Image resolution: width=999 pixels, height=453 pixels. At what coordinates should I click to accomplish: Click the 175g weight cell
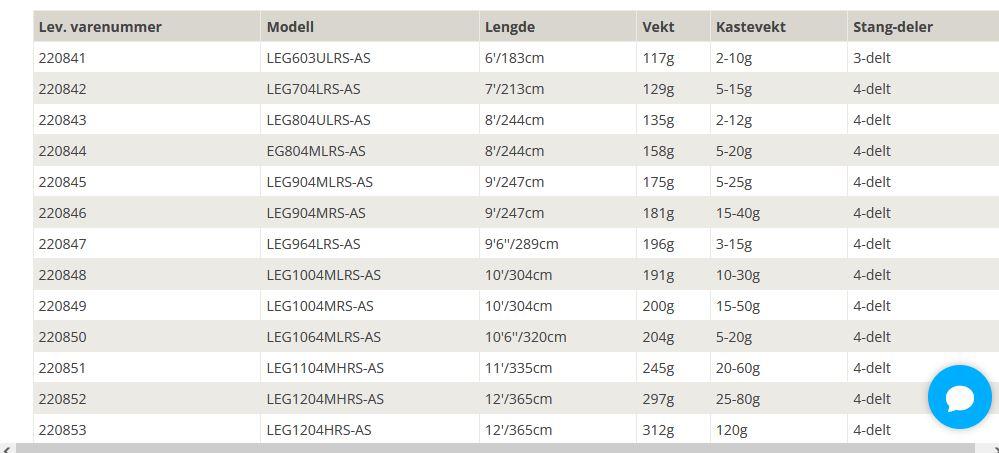[673, 182]
